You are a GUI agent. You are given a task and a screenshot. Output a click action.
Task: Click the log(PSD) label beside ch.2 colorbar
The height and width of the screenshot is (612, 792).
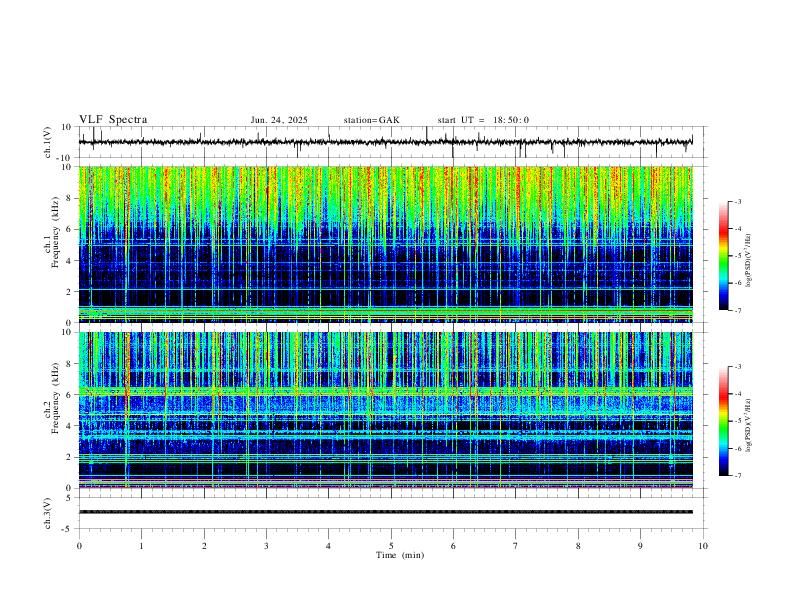pyautogui.click(x=748, y=426)
